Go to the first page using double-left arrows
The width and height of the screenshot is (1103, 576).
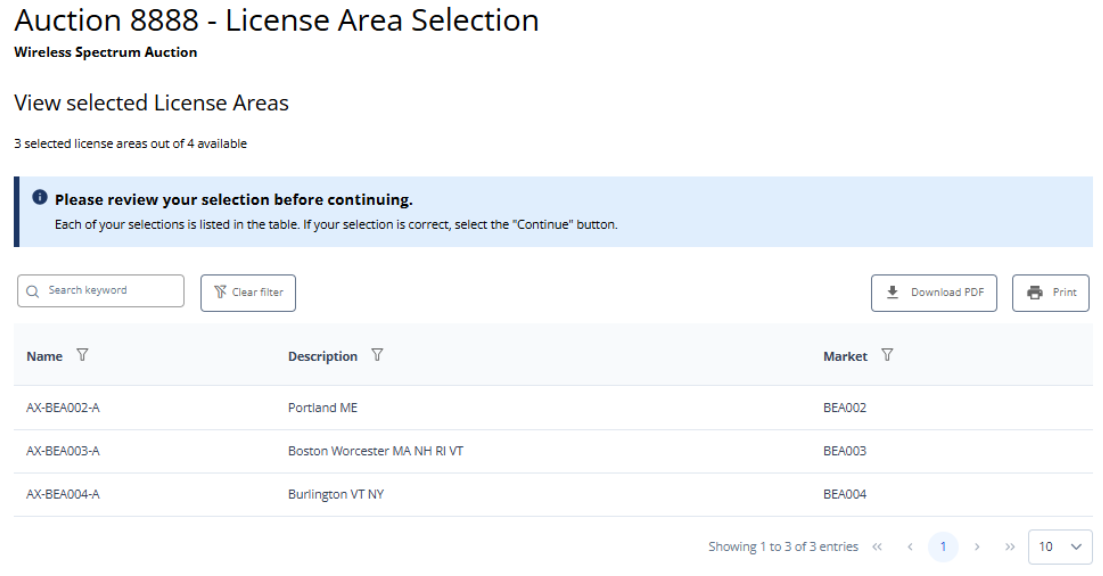pos(877,547)
